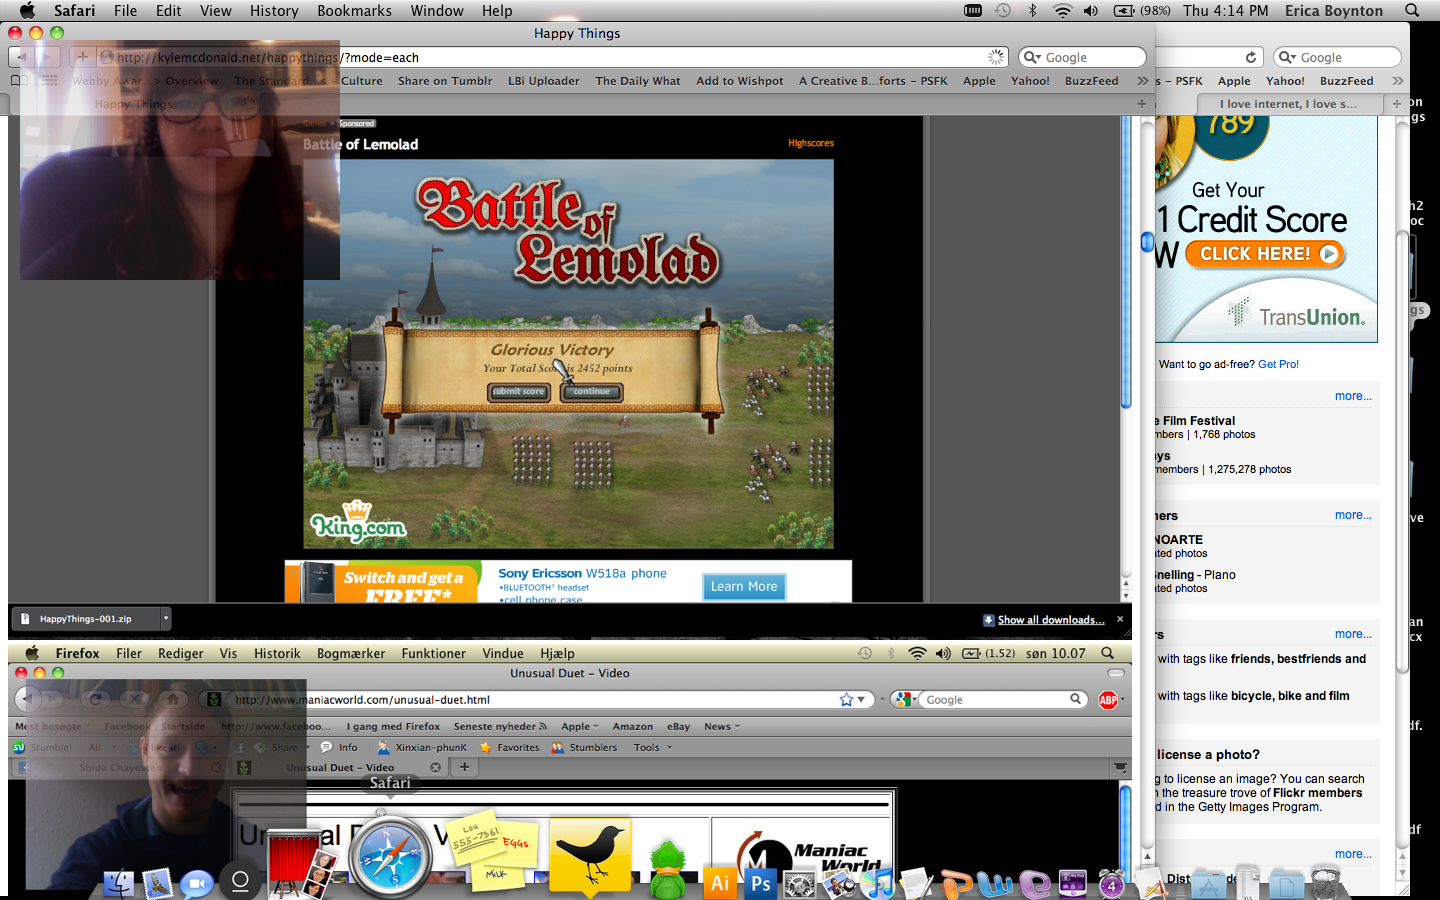The image size is (1440, 900).
Task: Click the Share on Tumblr bookmark
Action: coord(445,81)
